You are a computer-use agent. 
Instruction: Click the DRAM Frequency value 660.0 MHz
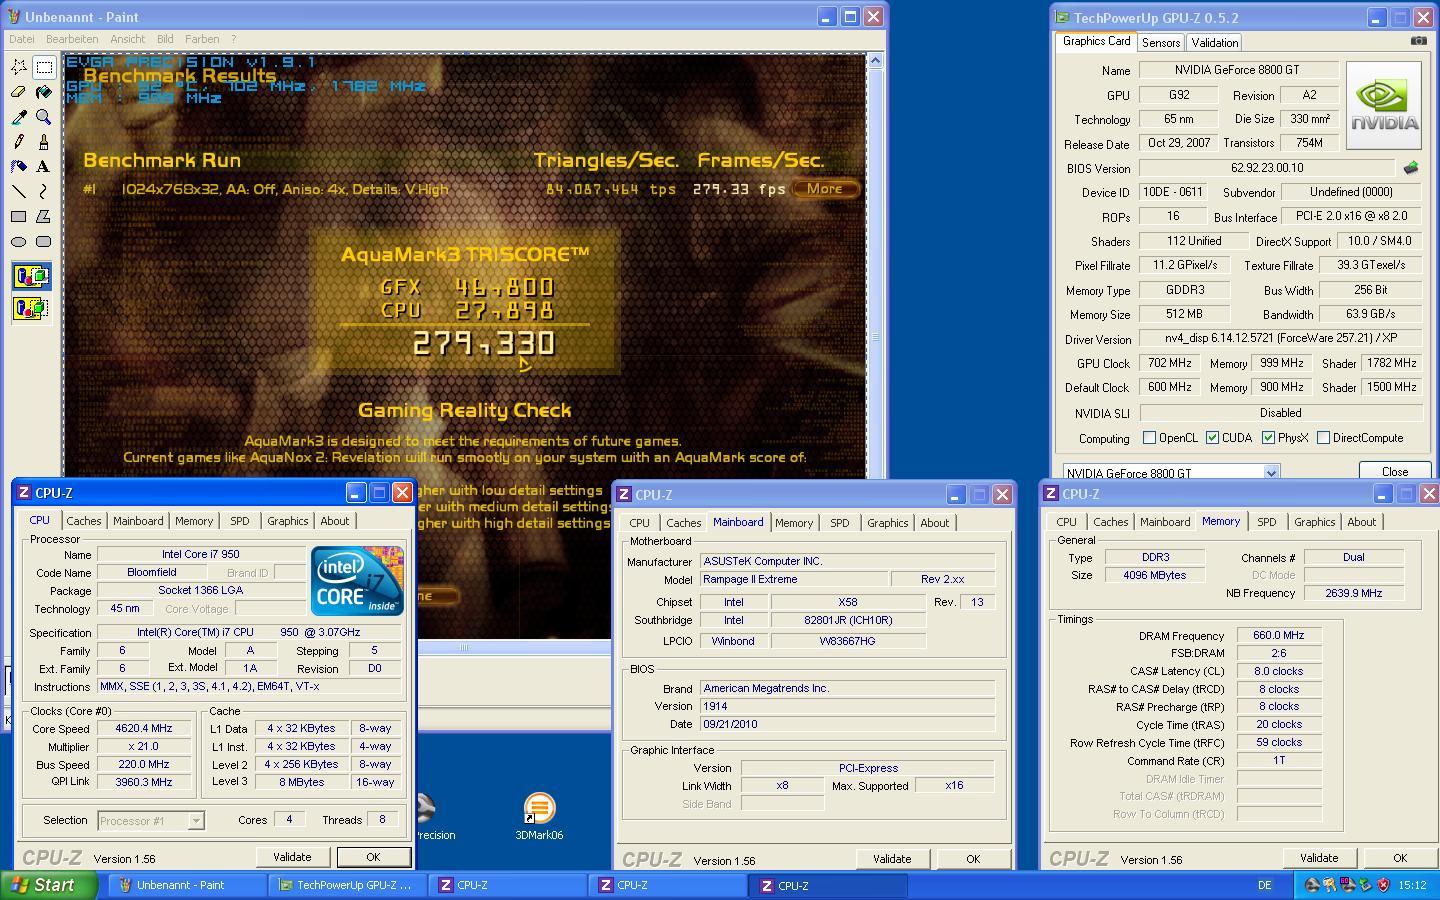pyautogui.click(x=1279, y=635)
